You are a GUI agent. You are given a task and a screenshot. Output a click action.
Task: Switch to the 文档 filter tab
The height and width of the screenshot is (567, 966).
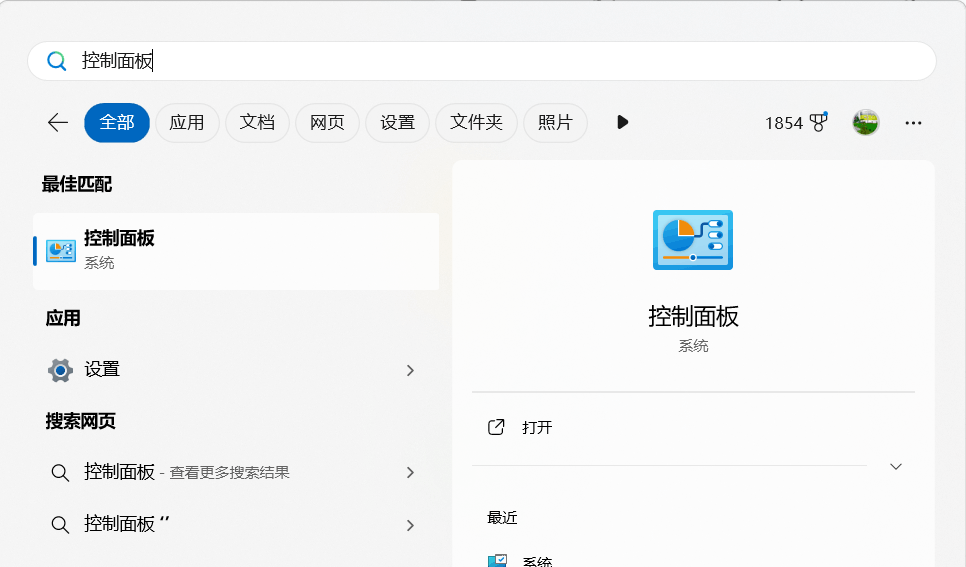257,123
